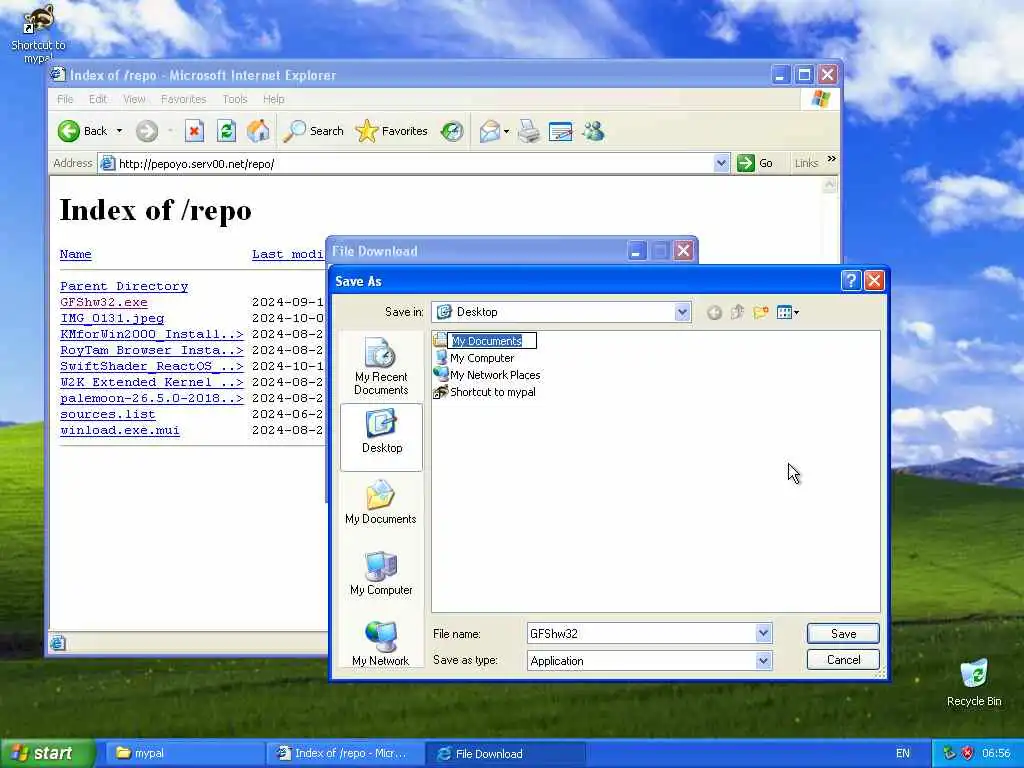This screenshot has height=768, width=1024.
Task: Switch to the mypal taskbar button
Action: 183,753
